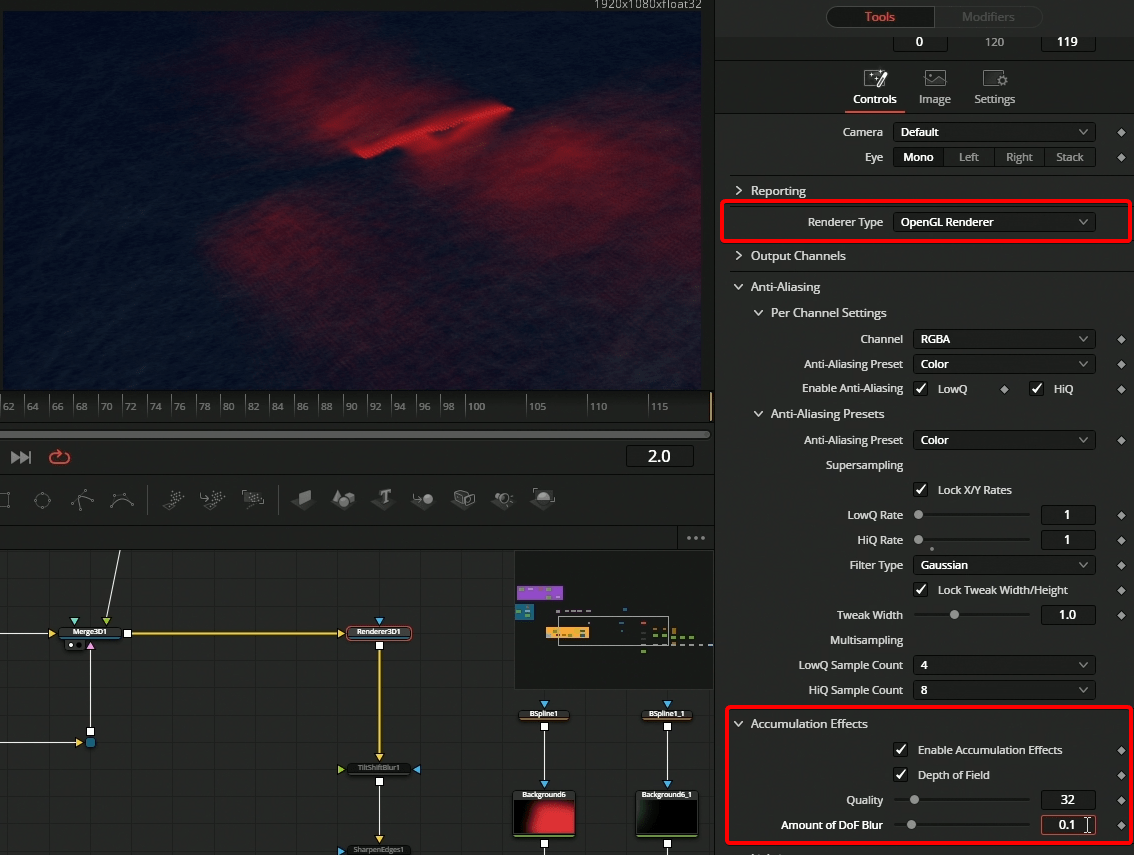Toggle the Depth of Field checkbox
Screen dimensions: 1134x855
coord(900,775)
